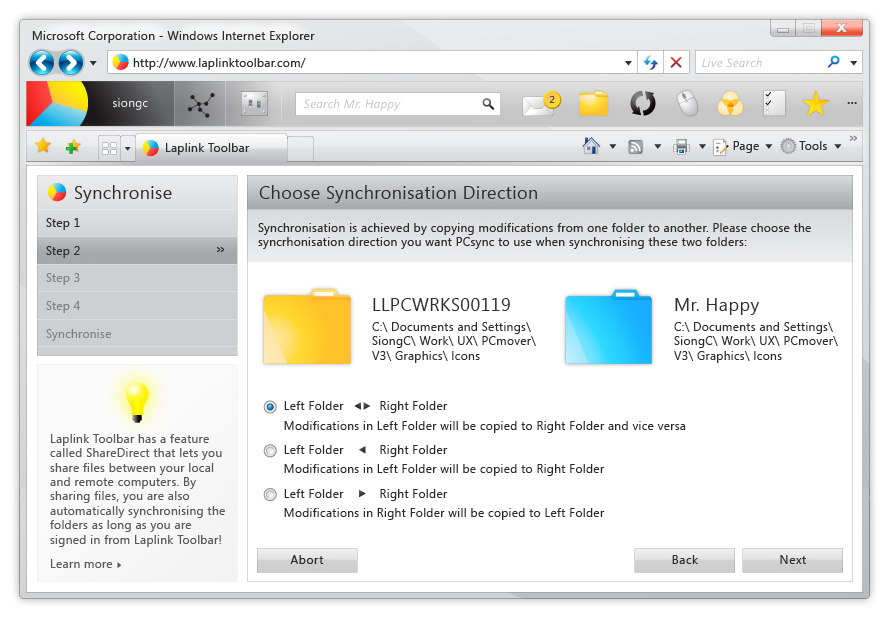Select bidirectional Left and Right Folder sync option

[x=270, y=407]
